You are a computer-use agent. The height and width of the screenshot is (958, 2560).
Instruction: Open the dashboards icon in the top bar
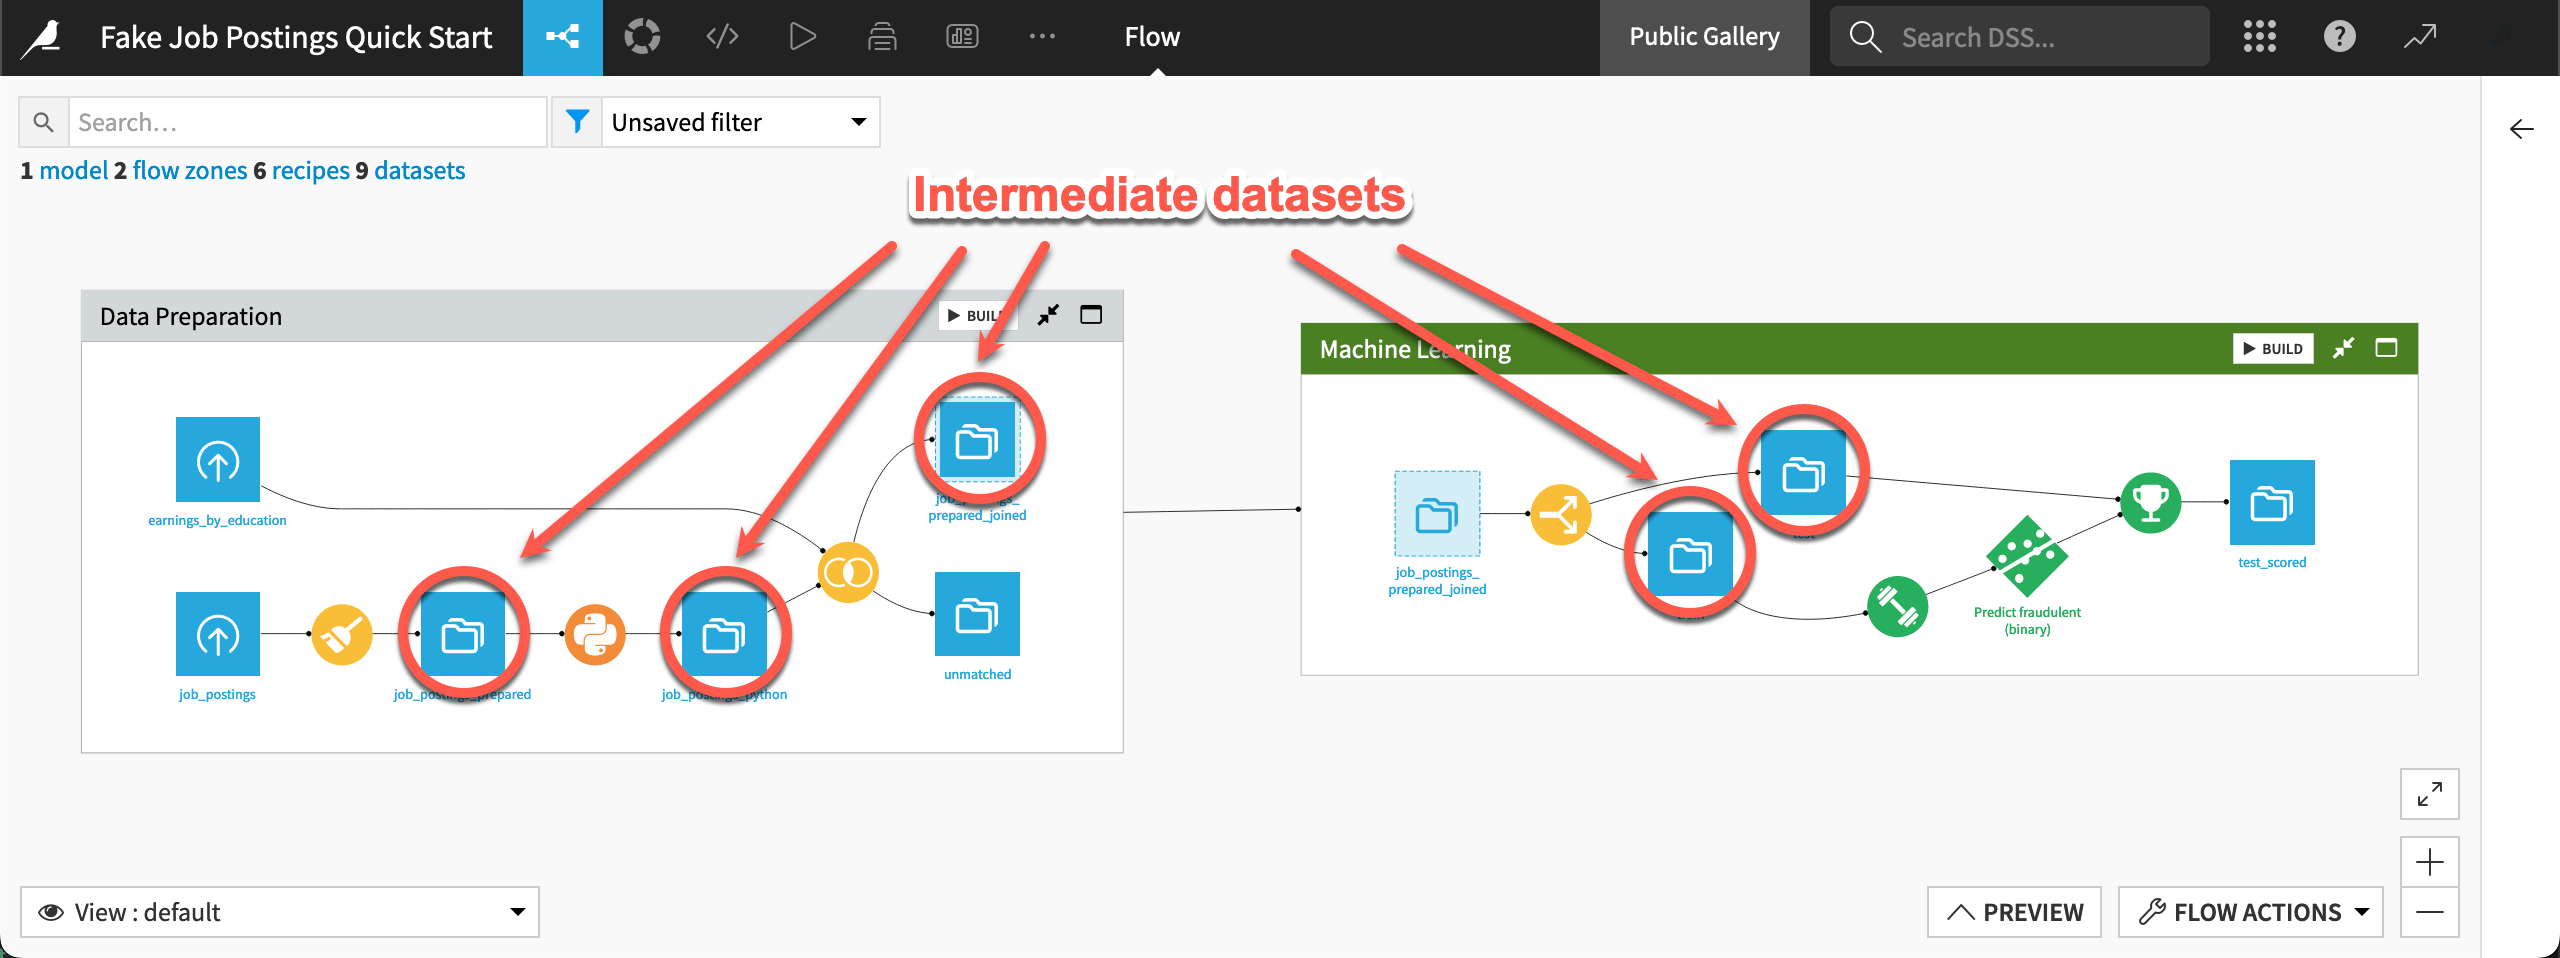point(962,37)
